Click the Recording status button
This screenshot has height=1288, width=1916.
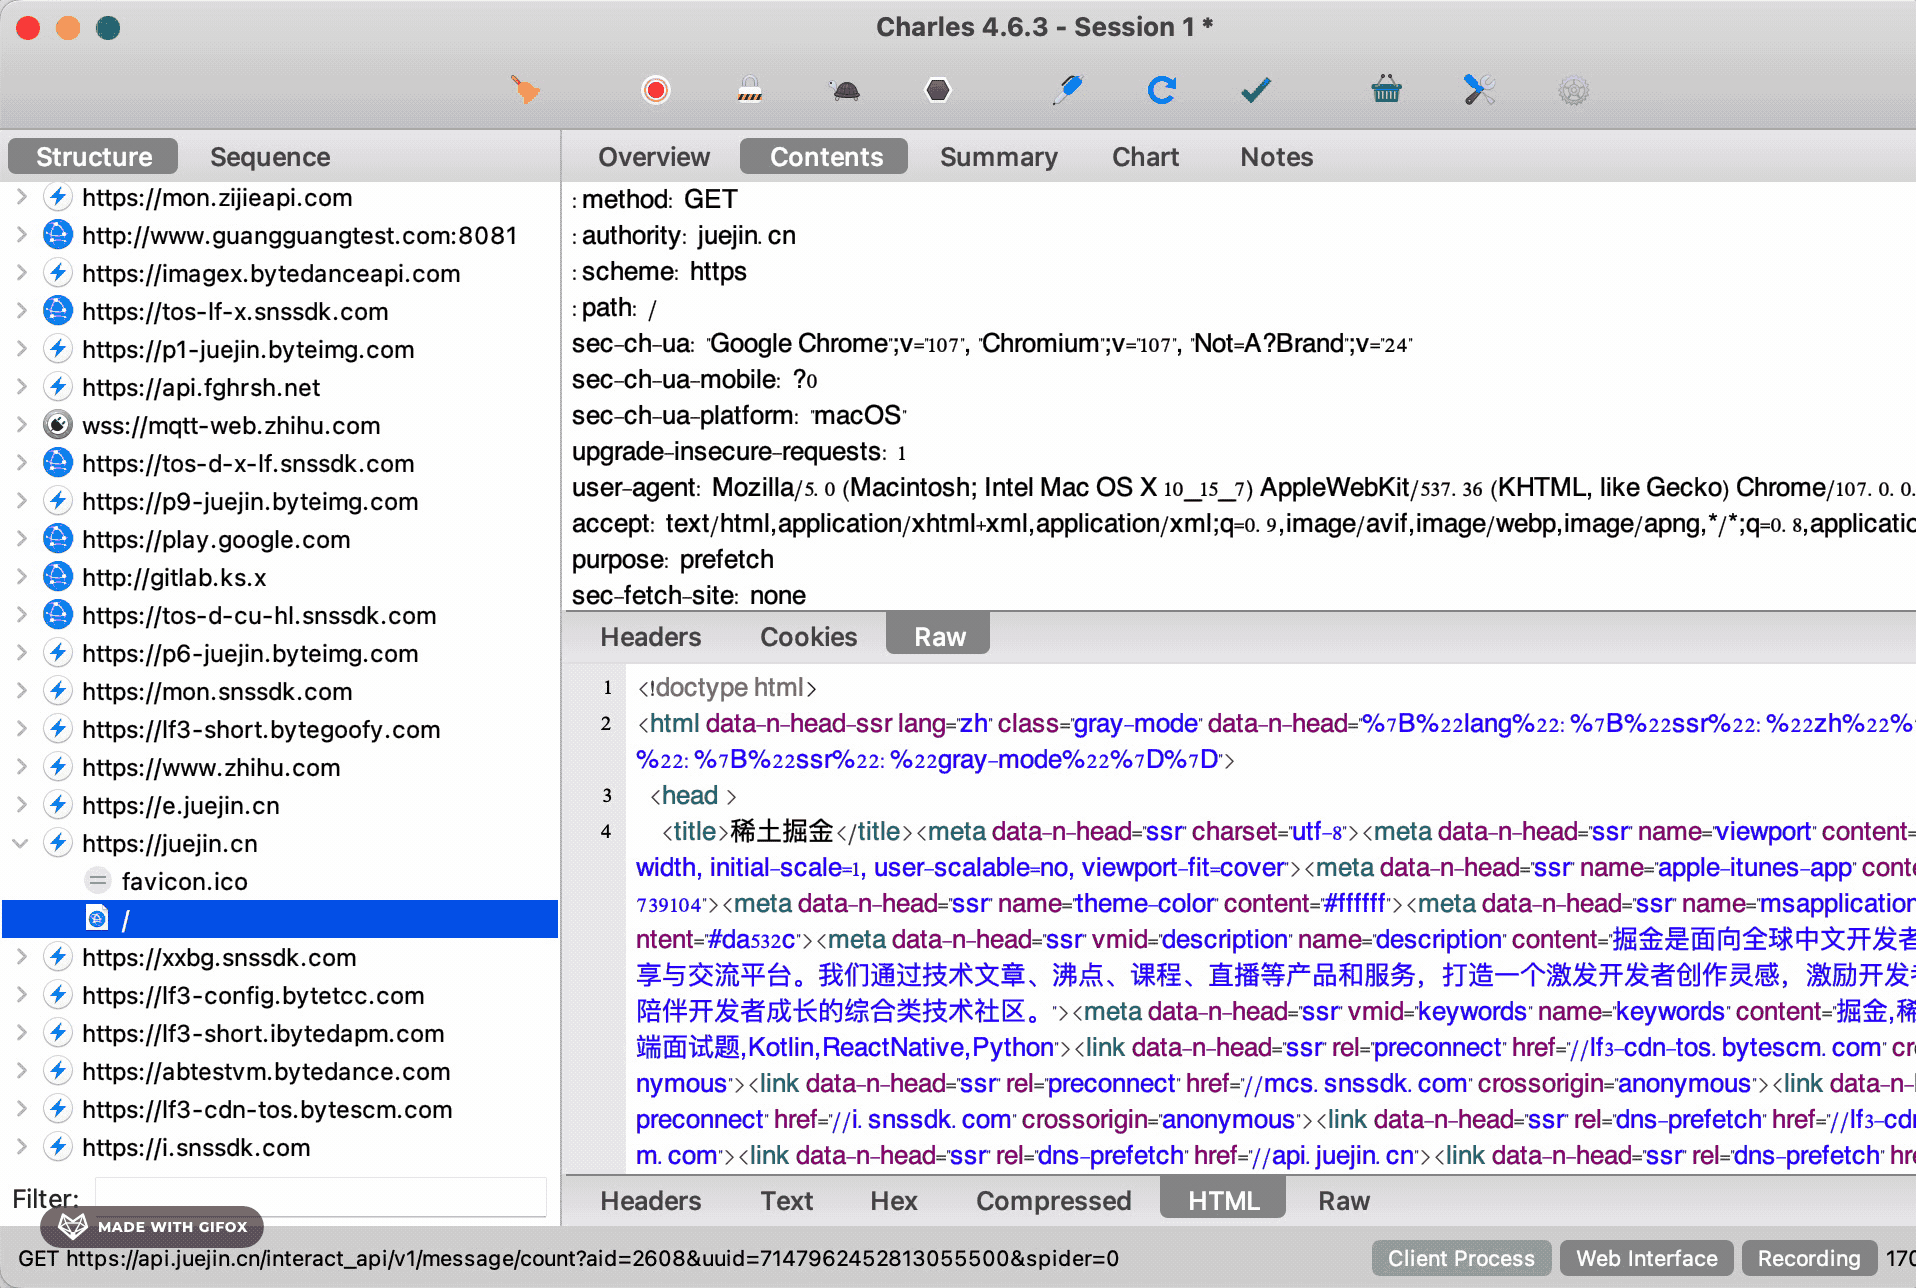pyautogui.click(x=1809, y=1258)
